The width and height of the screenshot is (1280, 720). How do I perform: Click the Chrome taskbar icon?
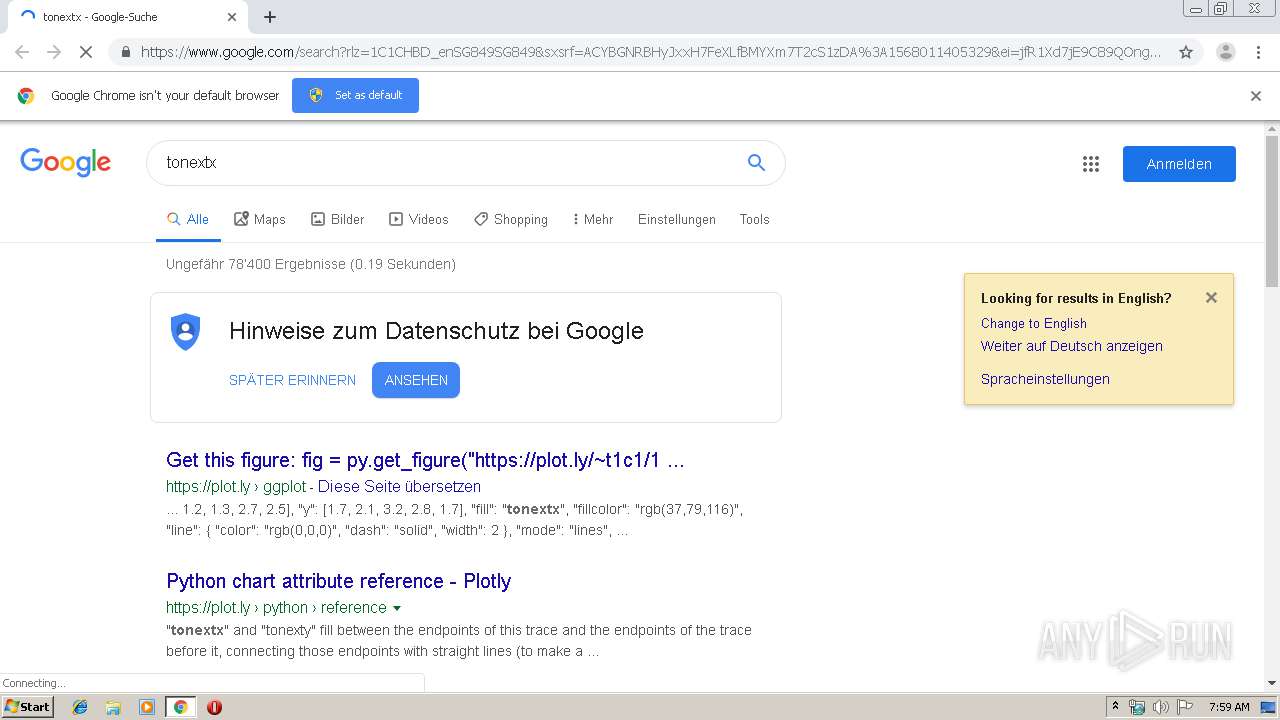click(181, 707)
